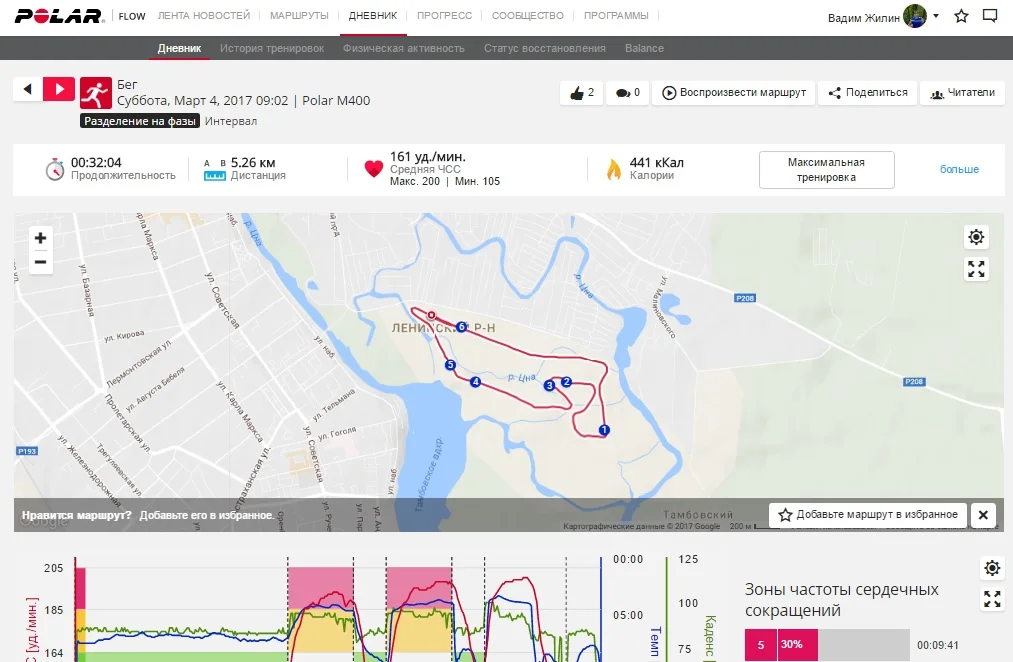Viewport: 1013px width, 662px height.
Task: Close the favorite route banner
Action: click(983, 515)
